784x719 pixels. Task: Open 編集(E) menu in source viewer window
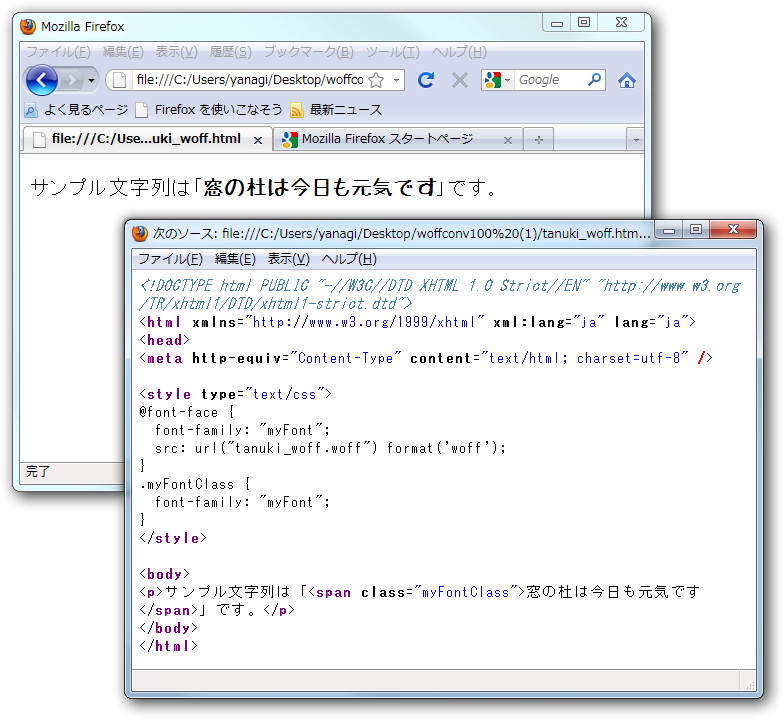click(235, 258)
